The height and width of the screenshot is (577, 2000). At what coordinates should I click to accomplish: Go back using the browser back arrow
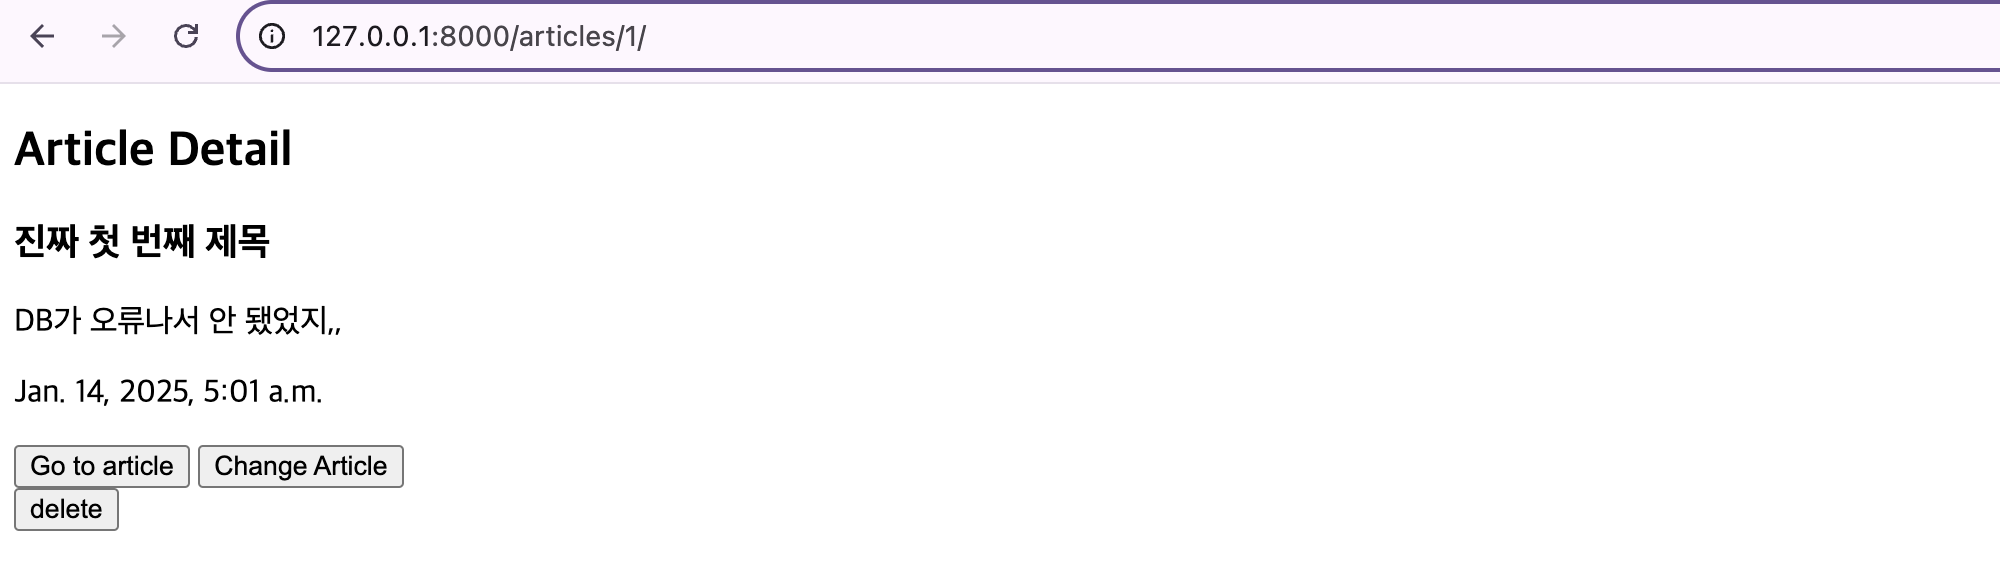pyautogui.click(x=42, y=37)
